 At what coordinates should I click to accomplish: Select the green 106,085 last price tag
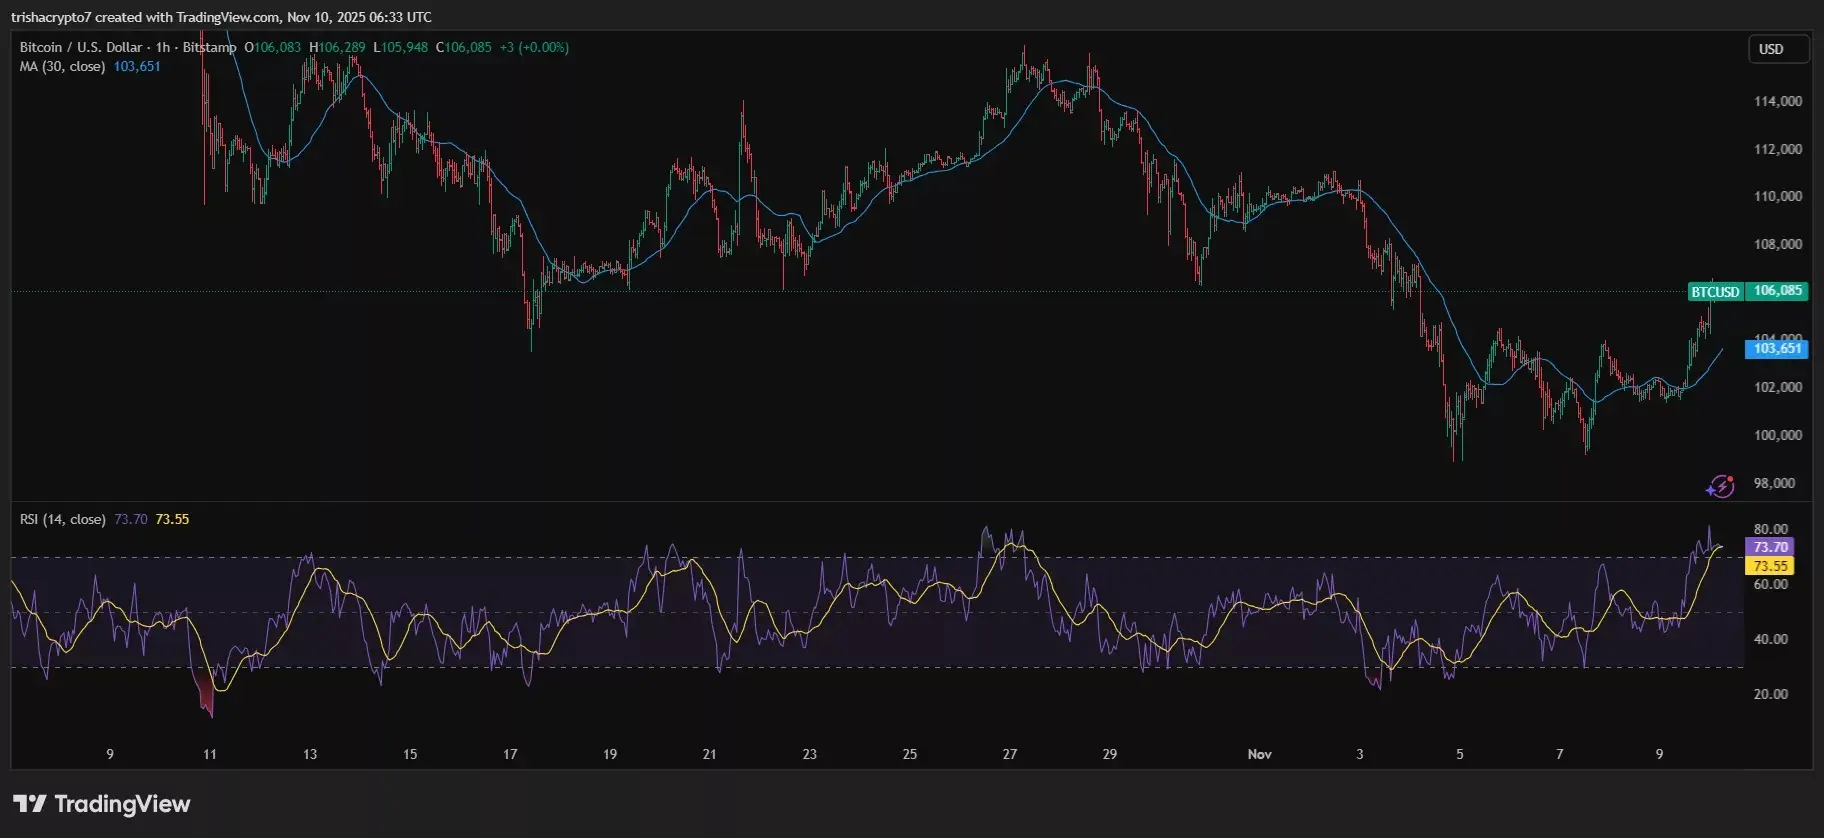1777,291
